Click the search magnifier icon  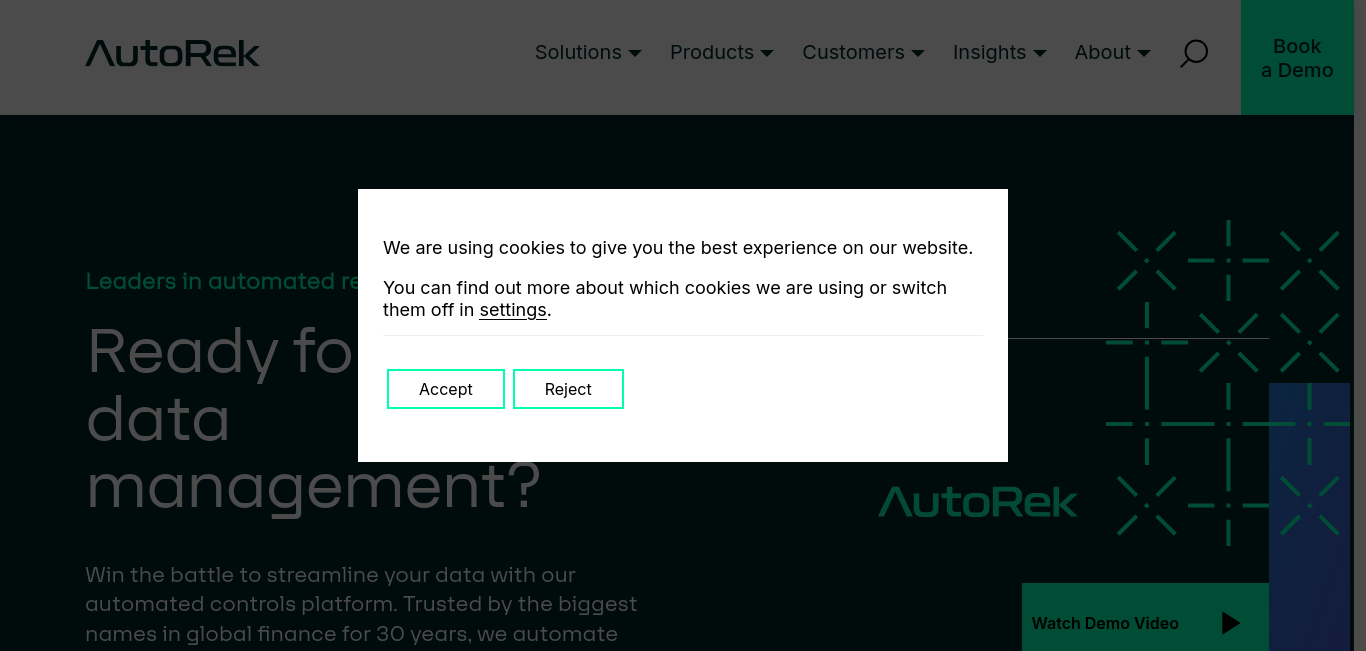point(1194,53)
